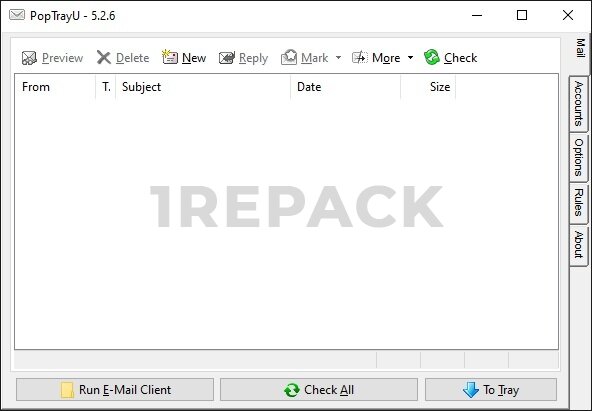Click the Run E-Mail Client button
The height and width of the screenshot is (411, 592).
coord(115,389)
